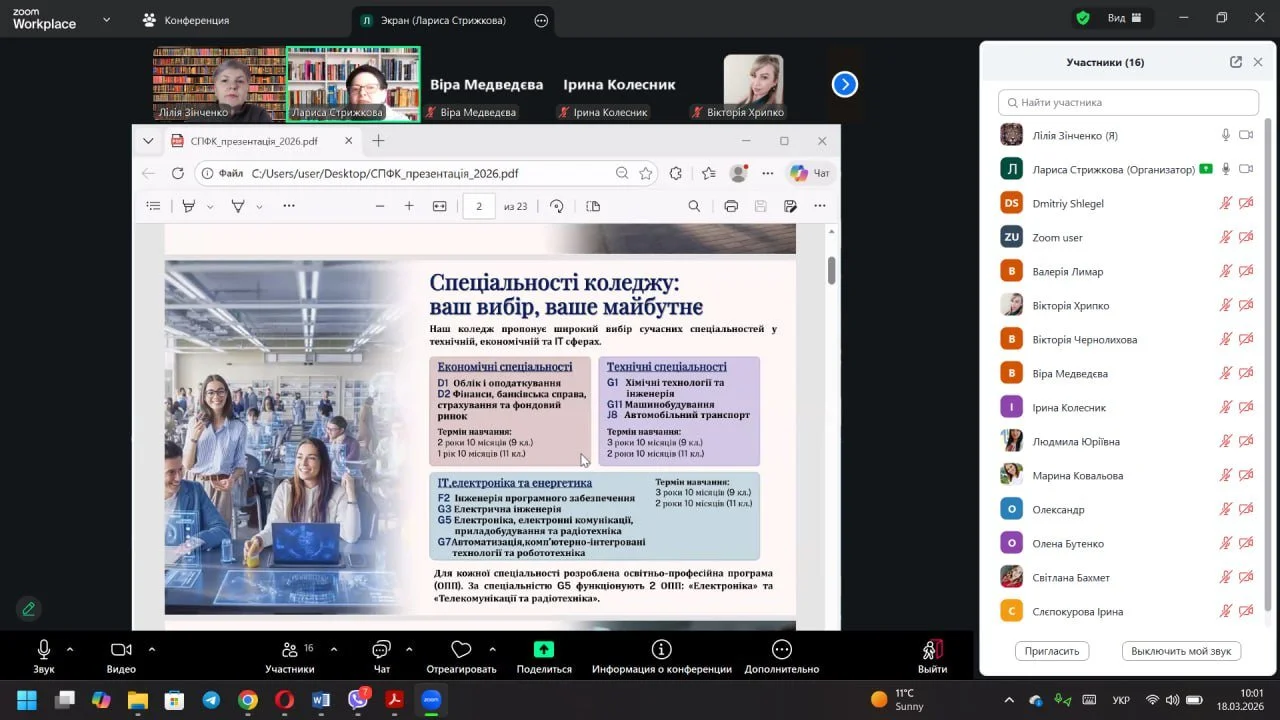The height and width of the screenshot is (720, 1280).
Task: Open Информация о конференции
Action: [661, 656]
